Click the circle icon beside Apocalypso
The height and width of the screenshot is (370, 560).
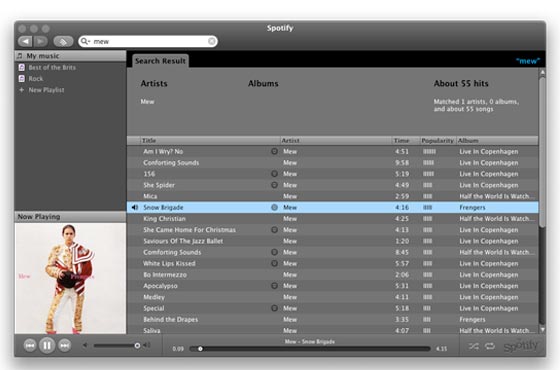274,286
